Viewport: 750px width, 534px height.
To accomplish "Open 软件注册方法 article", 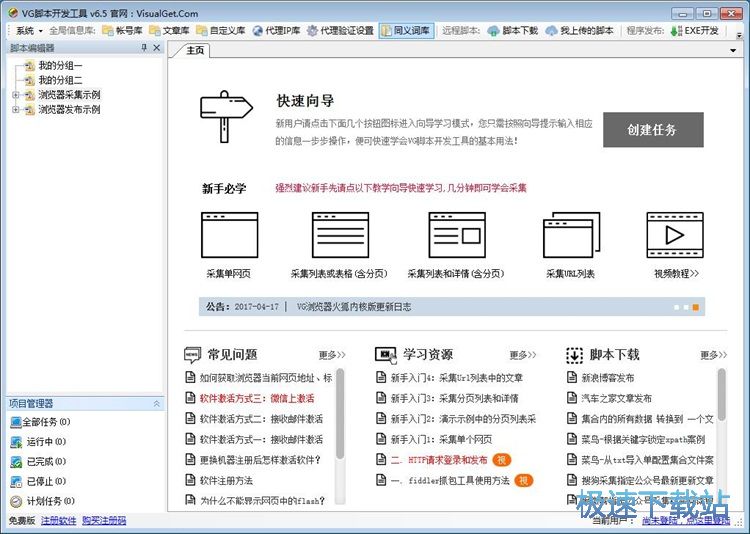I will (226, 480).
